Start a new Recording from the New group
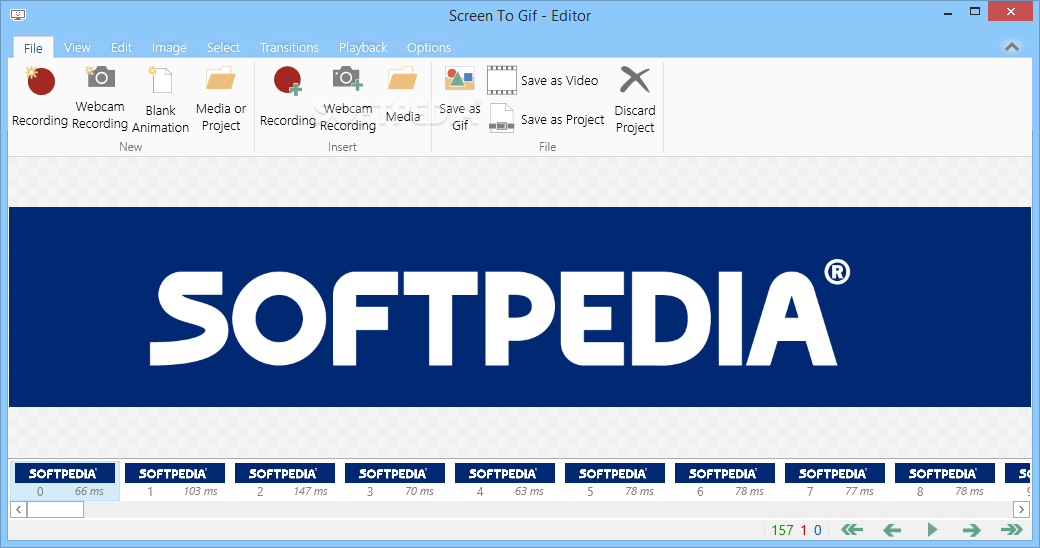This screenshot has height=548, width=1040. pyautogui.click(x=40, y=97)
